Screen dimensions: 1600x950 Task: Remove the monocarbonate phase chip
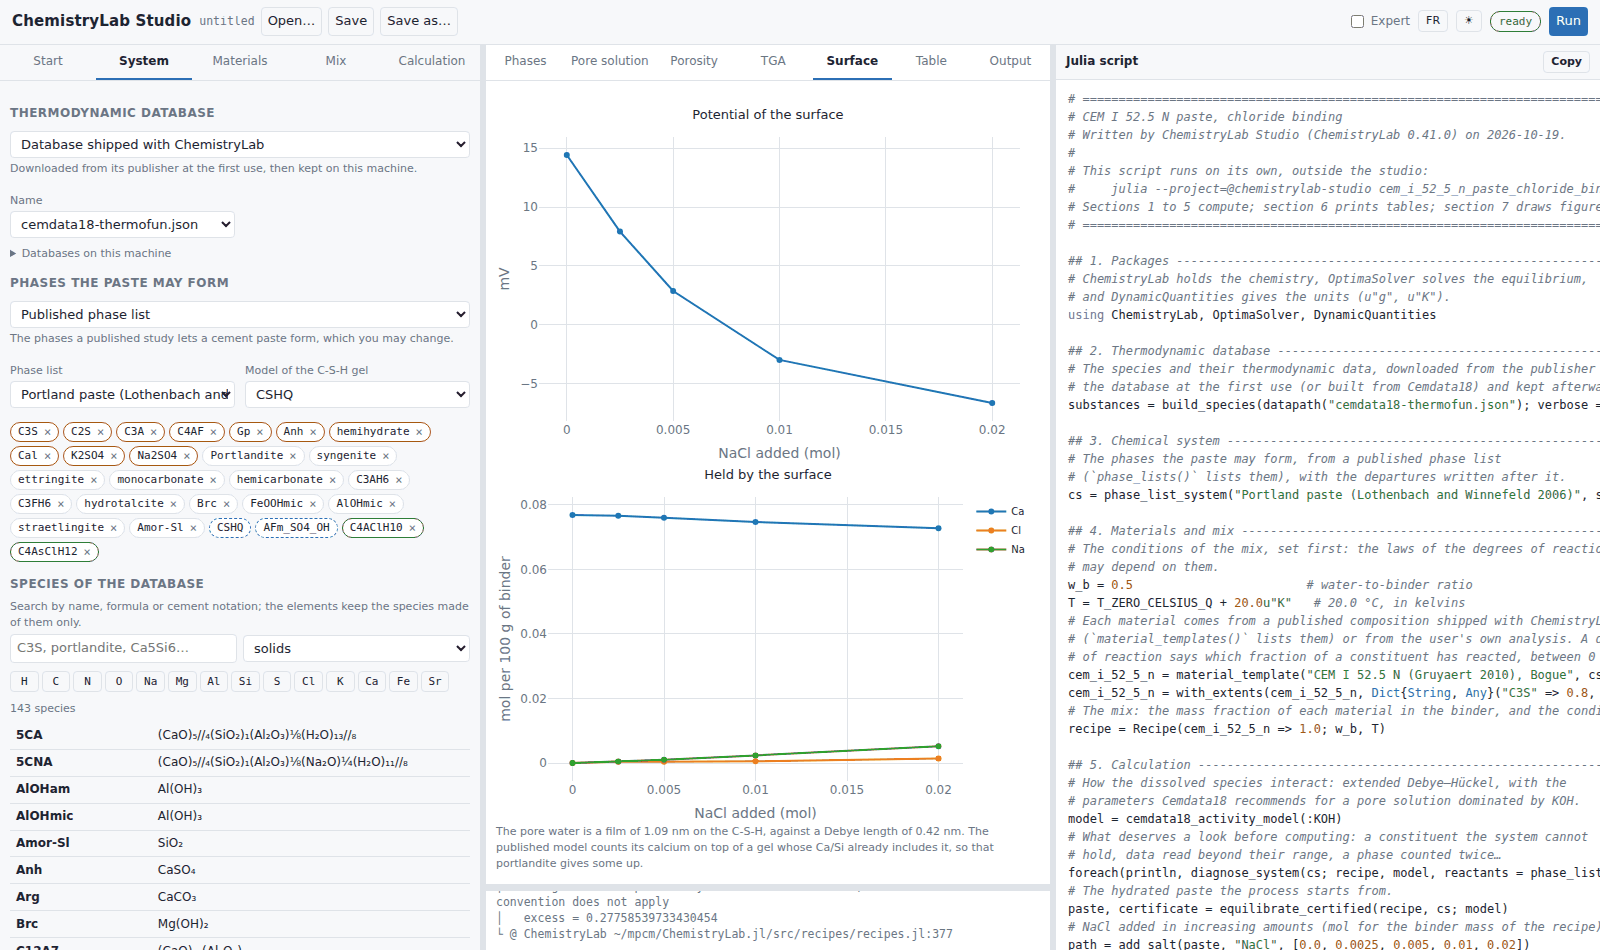213,480
